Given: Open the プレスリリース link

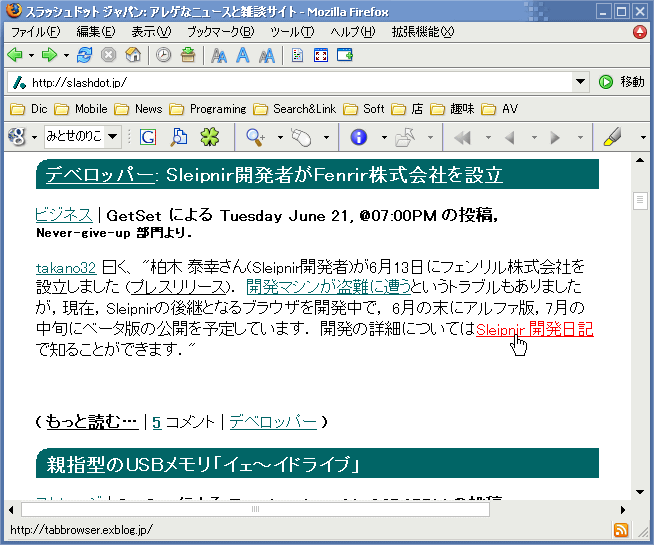Looking at the screenshot, I should [x=179, y=287].
